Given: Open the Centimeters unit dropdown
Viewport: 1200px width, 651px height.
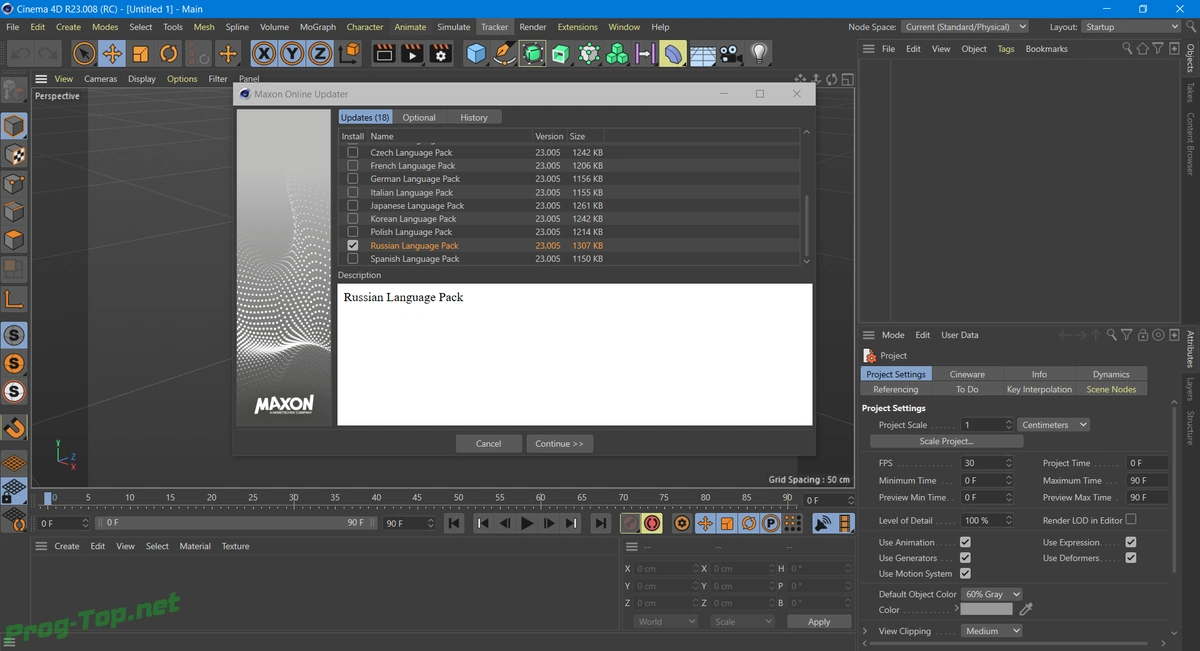Looking at the screenshot, I should (1054, 425).
